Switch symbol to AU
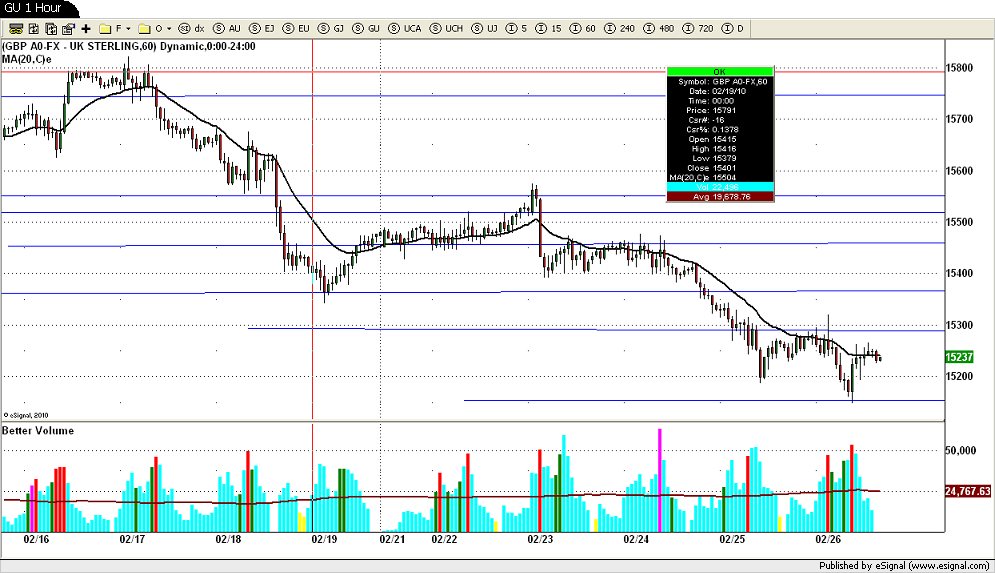Viewport: 995px width, 573px height. [x=227, y=29]
